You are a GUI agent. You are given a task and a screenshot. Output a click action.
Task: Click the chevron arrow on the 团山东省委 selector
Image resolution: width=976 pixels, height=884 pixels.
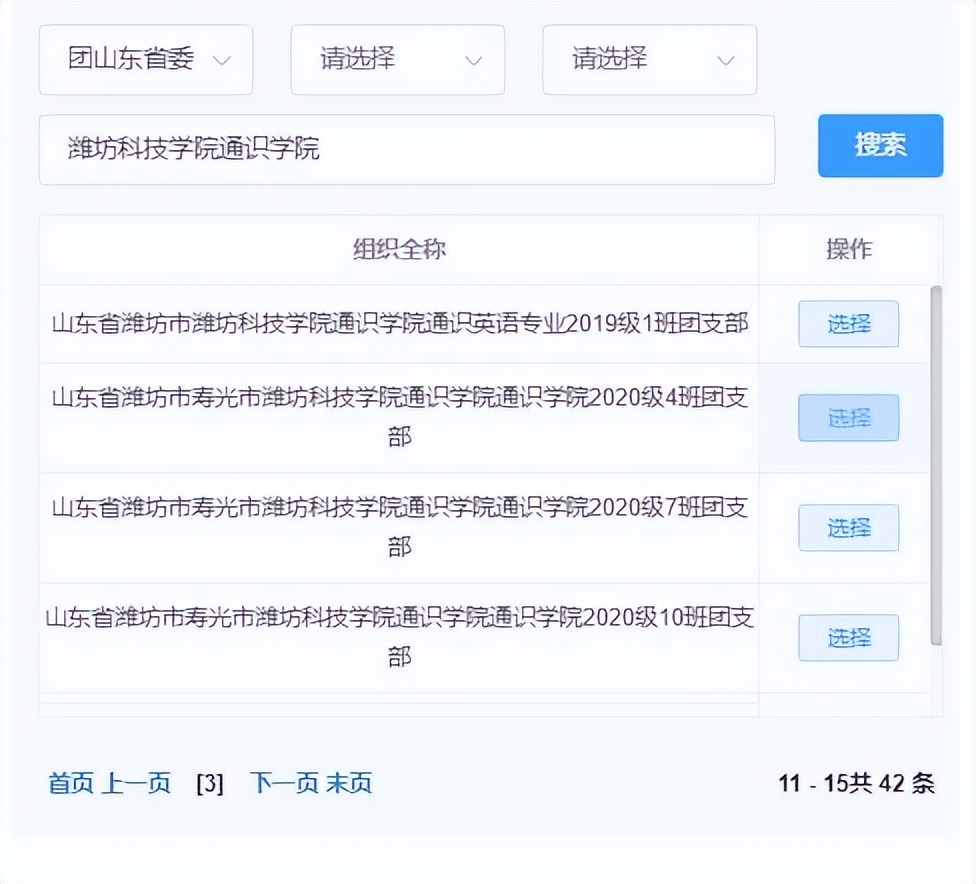click(223, 60)
